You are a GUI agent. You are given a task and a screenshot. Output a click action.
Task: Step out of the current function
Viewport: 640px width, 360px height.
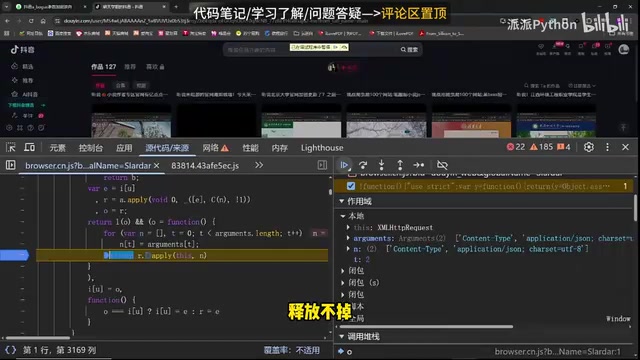400,165
